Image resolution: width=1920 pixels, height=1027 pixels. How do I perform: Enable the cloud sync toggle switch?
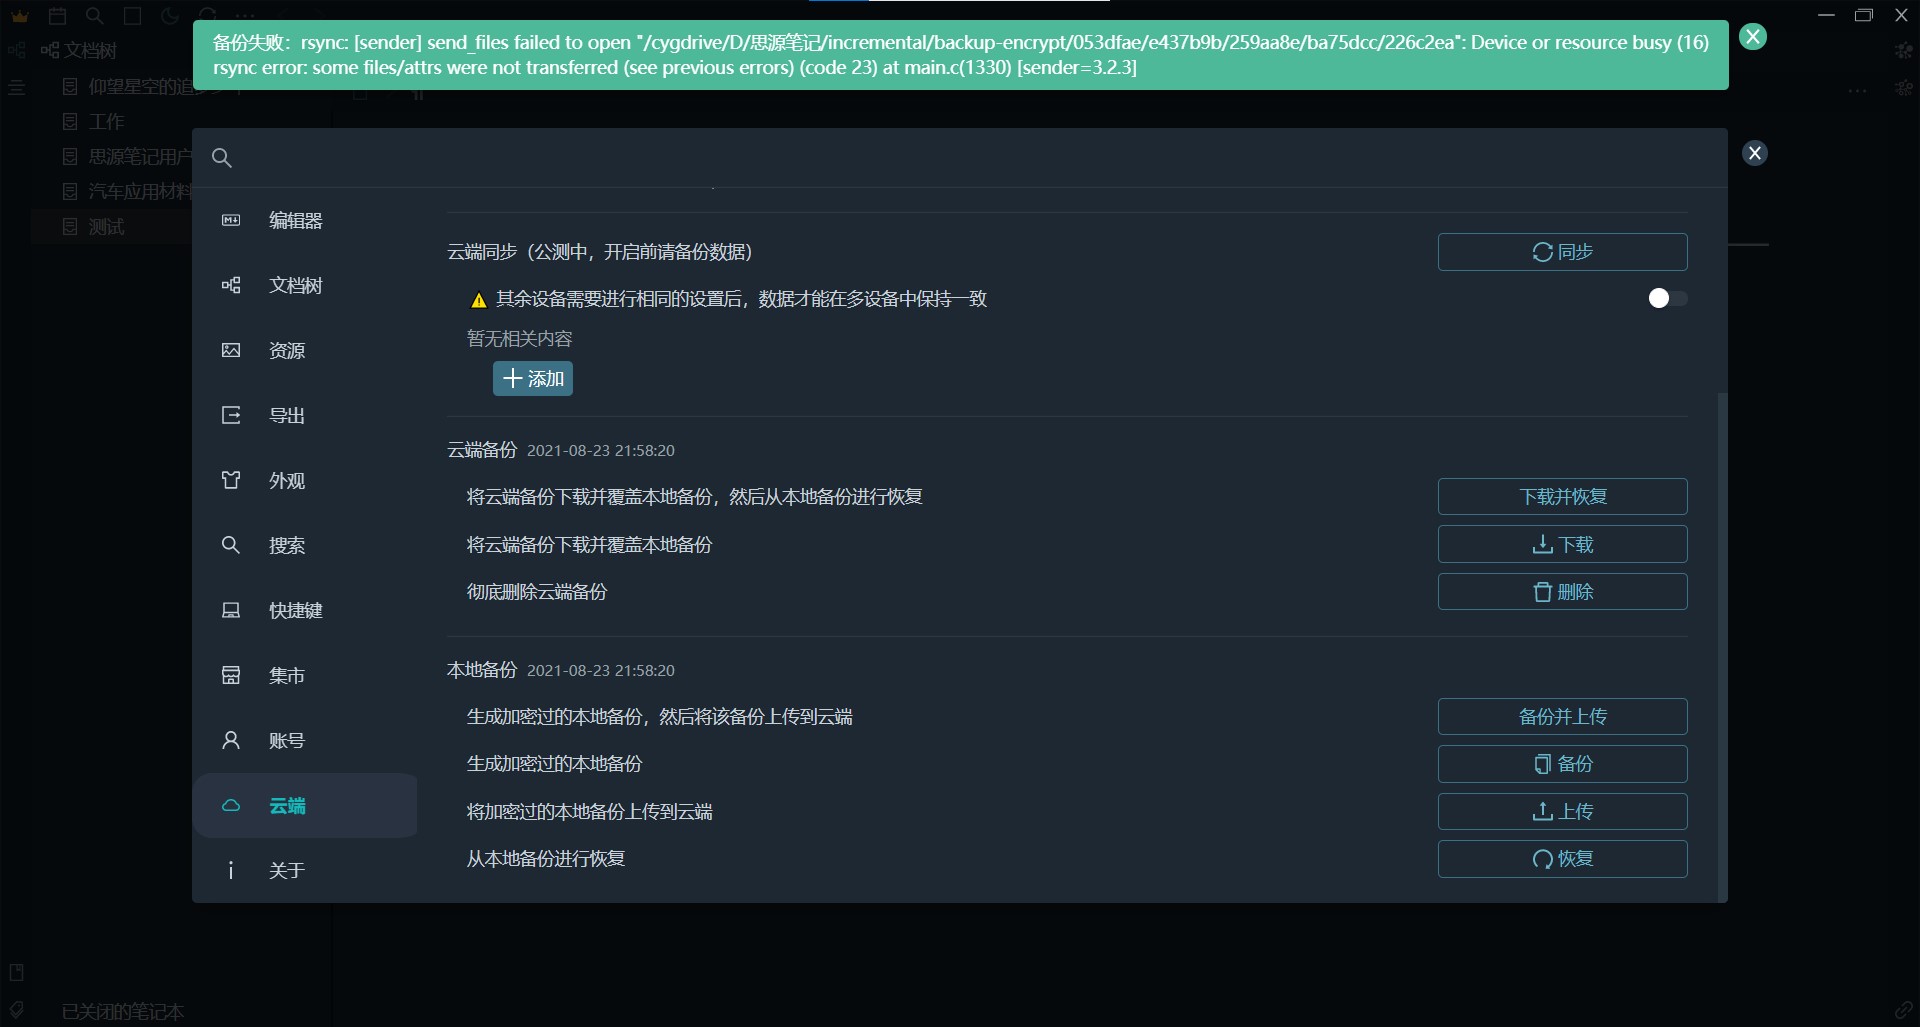point(1667,298)
